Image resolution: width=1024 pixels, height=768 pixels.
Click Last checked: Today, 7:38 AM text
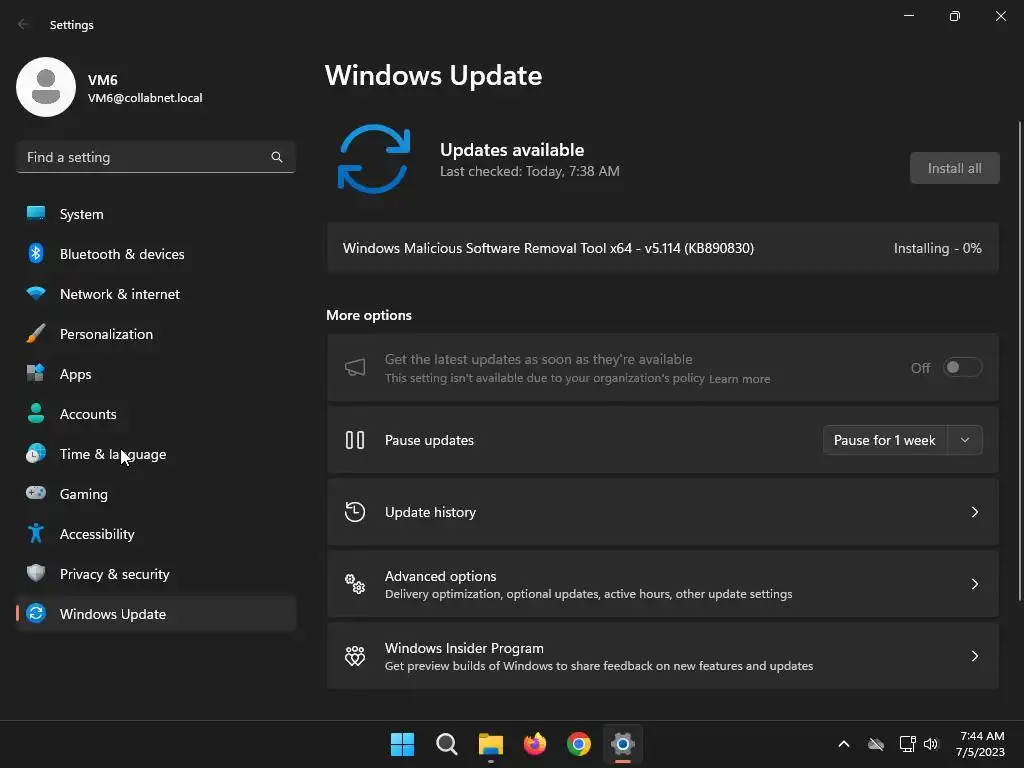(x=530, y=171)
